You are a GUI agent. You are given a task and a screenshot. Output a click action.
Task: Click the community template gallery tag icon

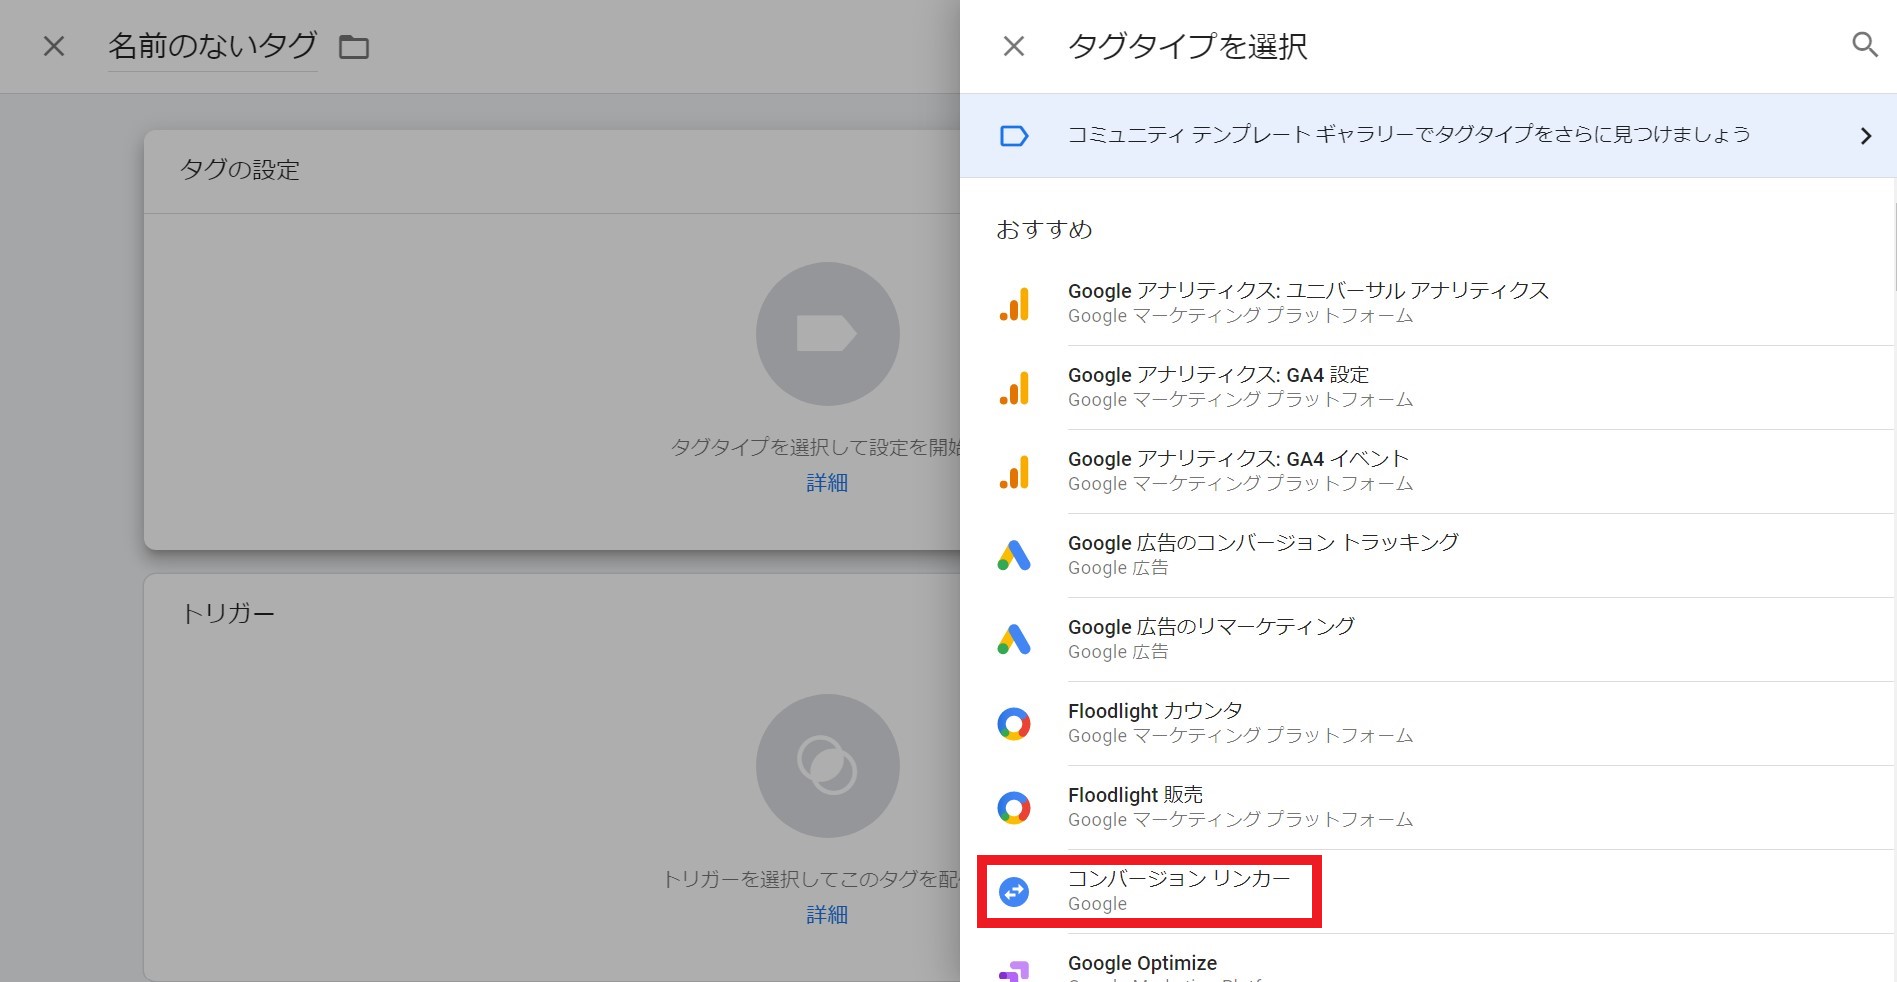click(1014, 135)
